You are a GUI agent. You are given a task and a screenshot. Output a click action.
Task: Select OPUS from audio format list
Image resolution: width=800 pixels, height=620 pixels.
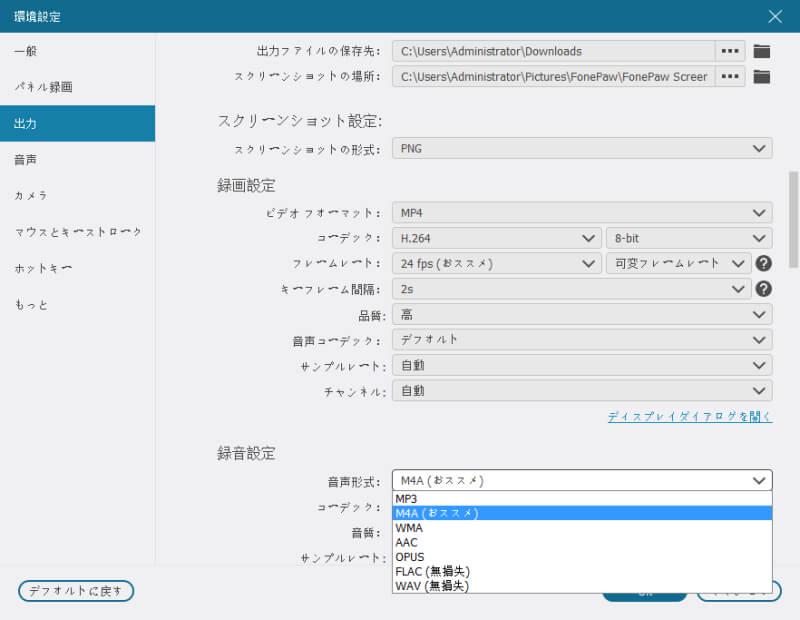coord(582,557)
